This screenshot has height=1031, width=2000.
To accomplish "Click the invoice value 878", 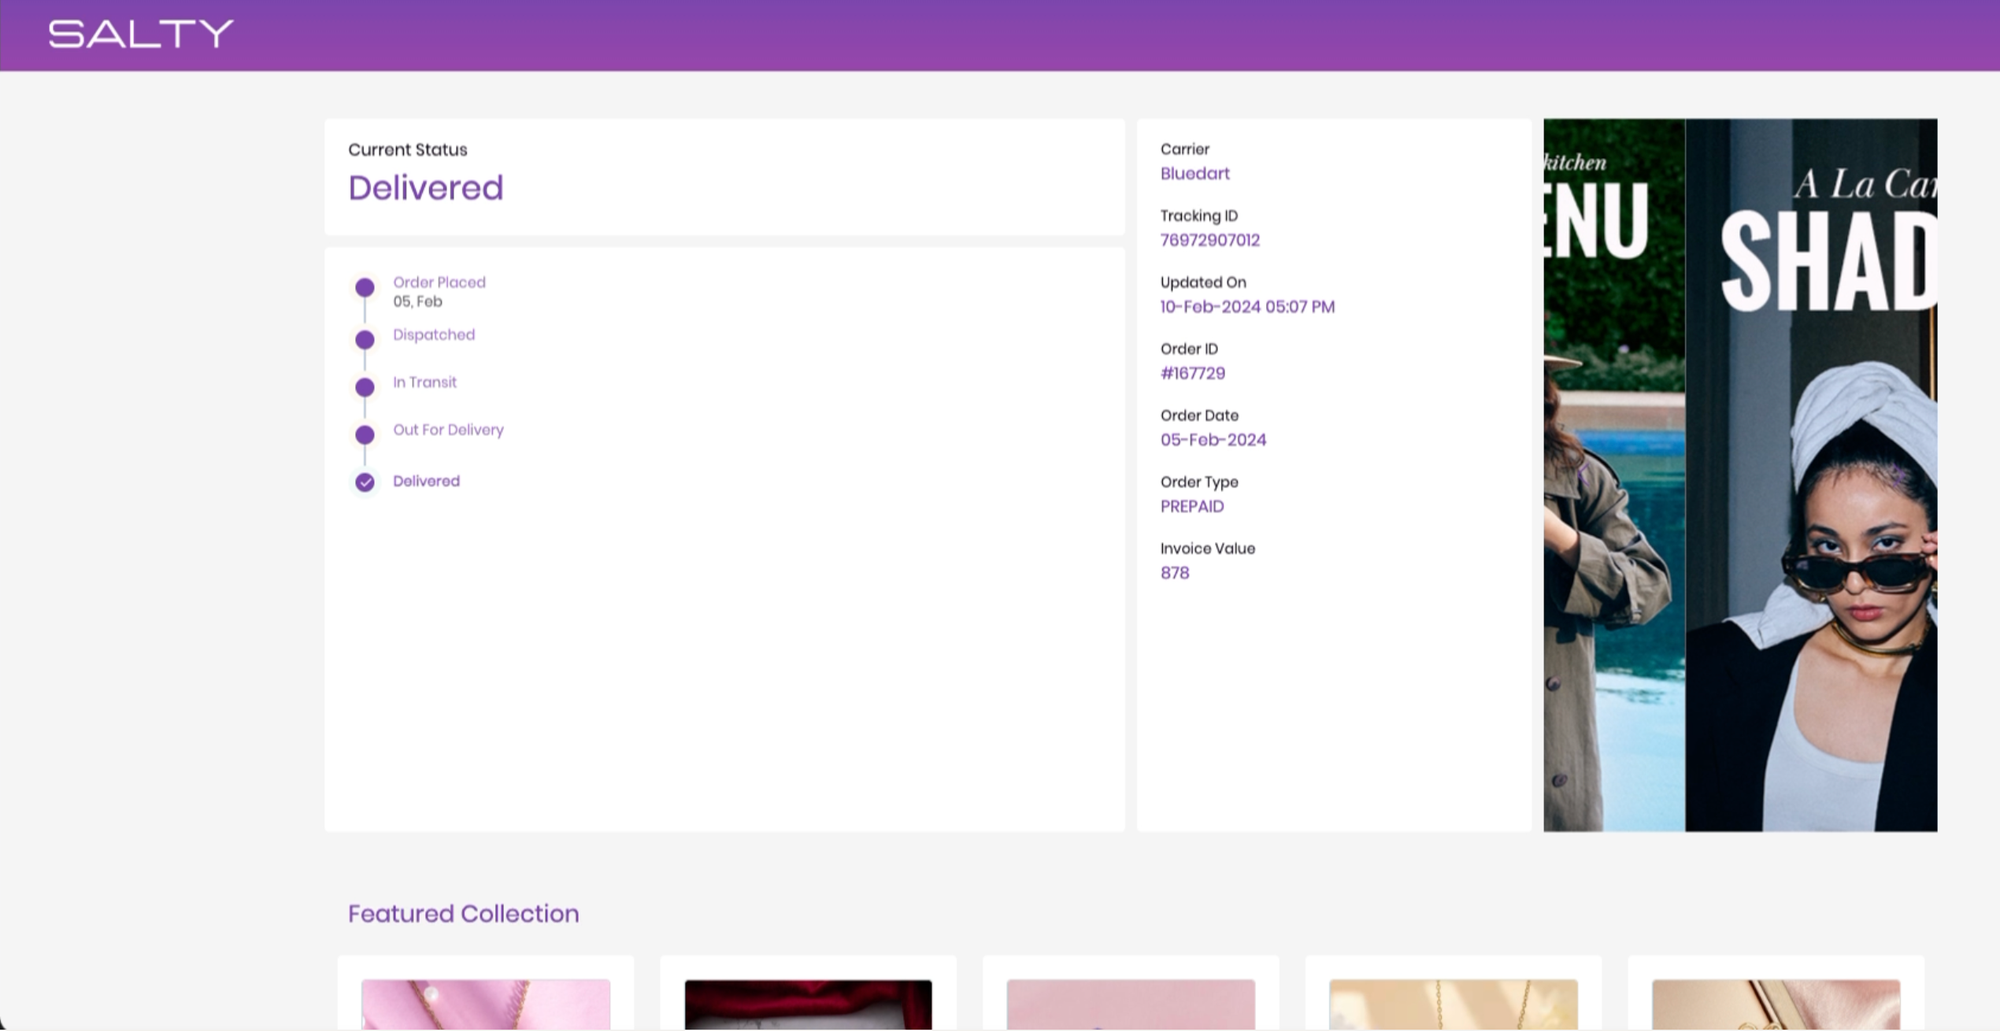I will [x=1175, y=573].
